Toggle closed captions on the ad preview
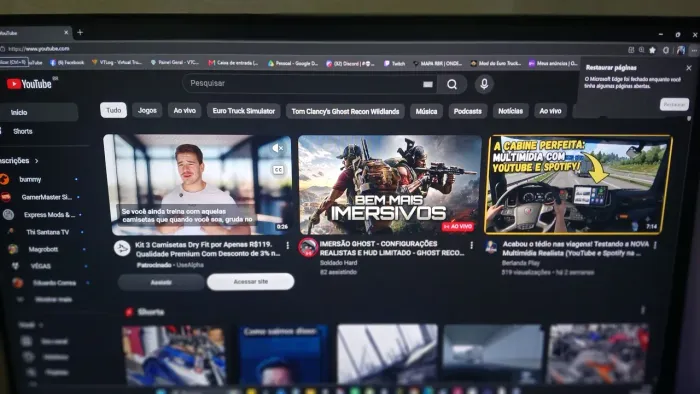The height and width of the screenshot is (394, 700). point(278,170)
